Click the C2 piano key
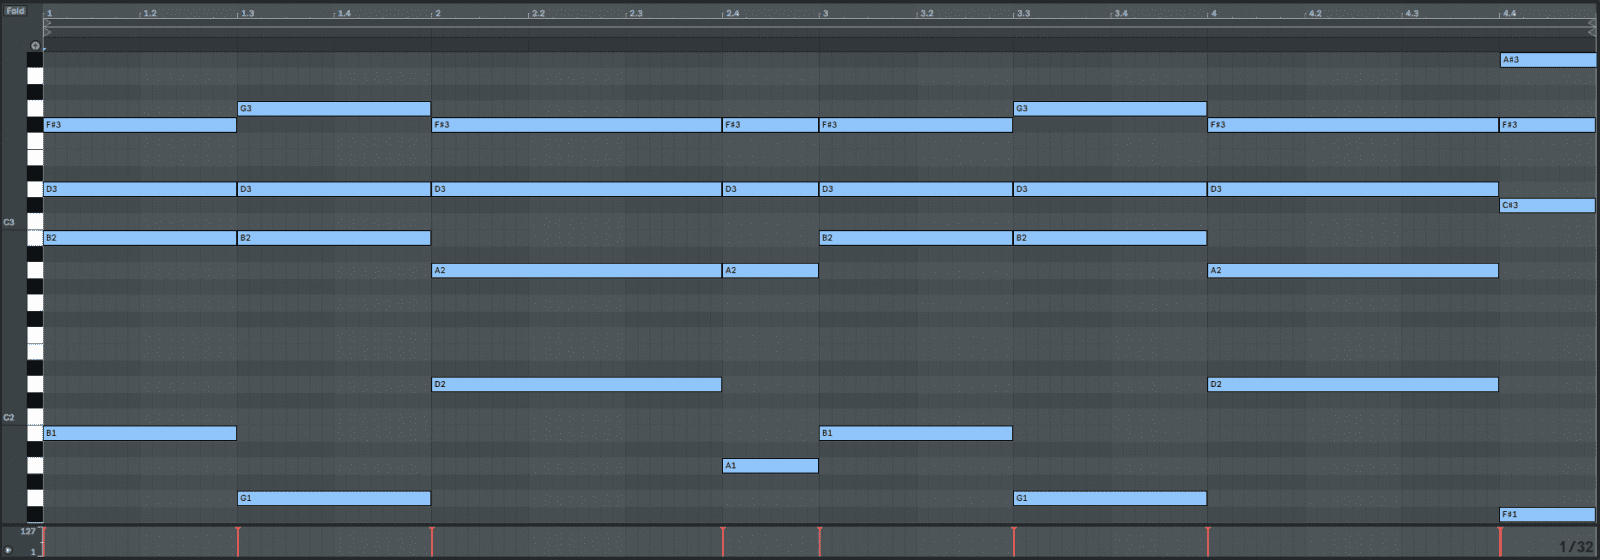1600x560 pixels. 35,417
